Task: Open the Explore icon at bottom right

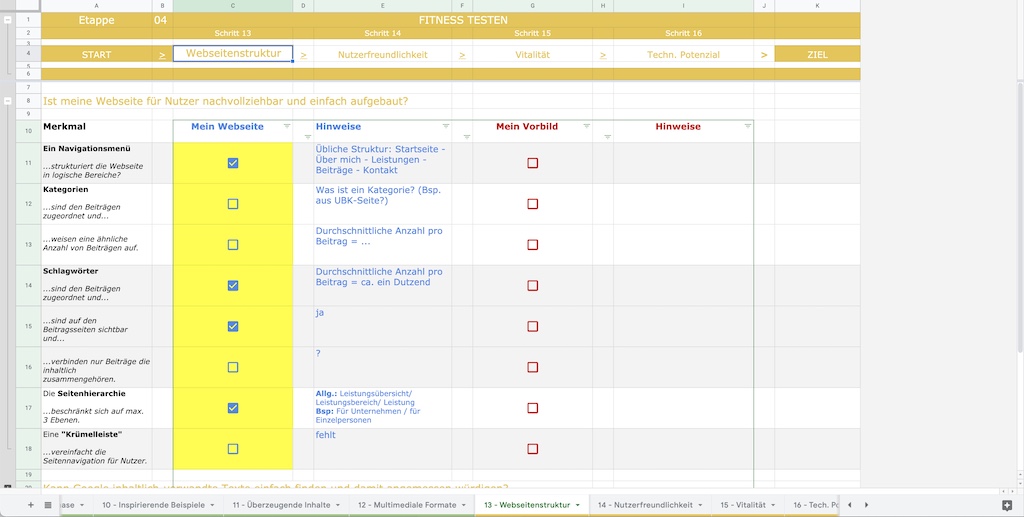Action: click(1006, 505)
